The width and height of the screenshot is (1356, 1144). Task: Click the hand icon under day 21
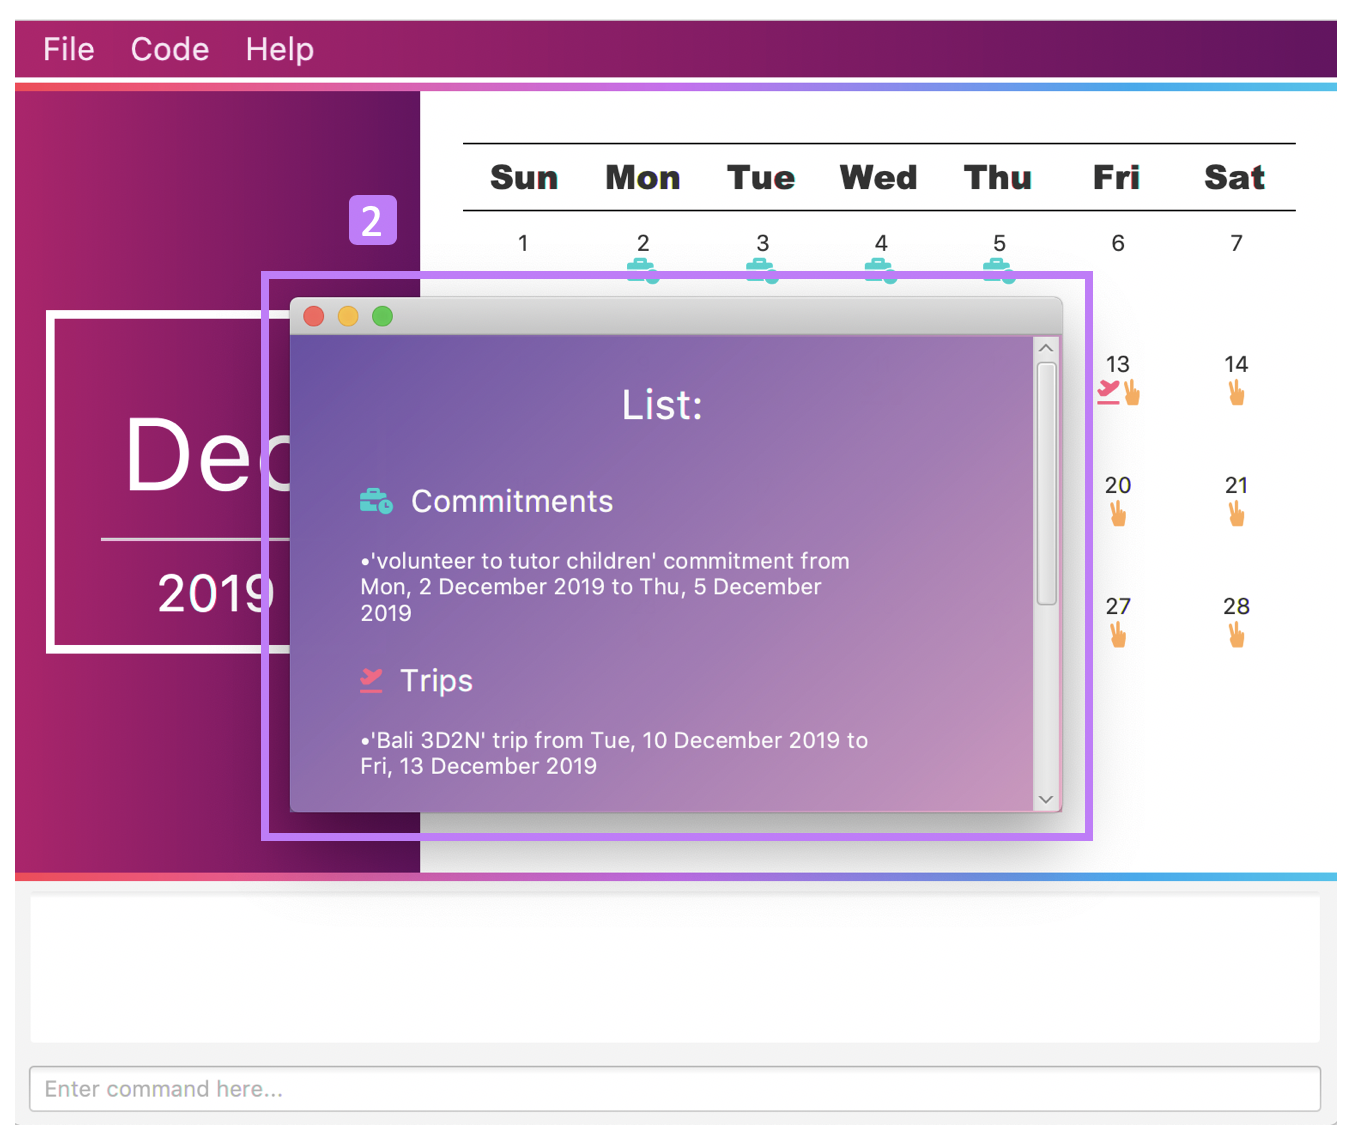coord(1237,514)
